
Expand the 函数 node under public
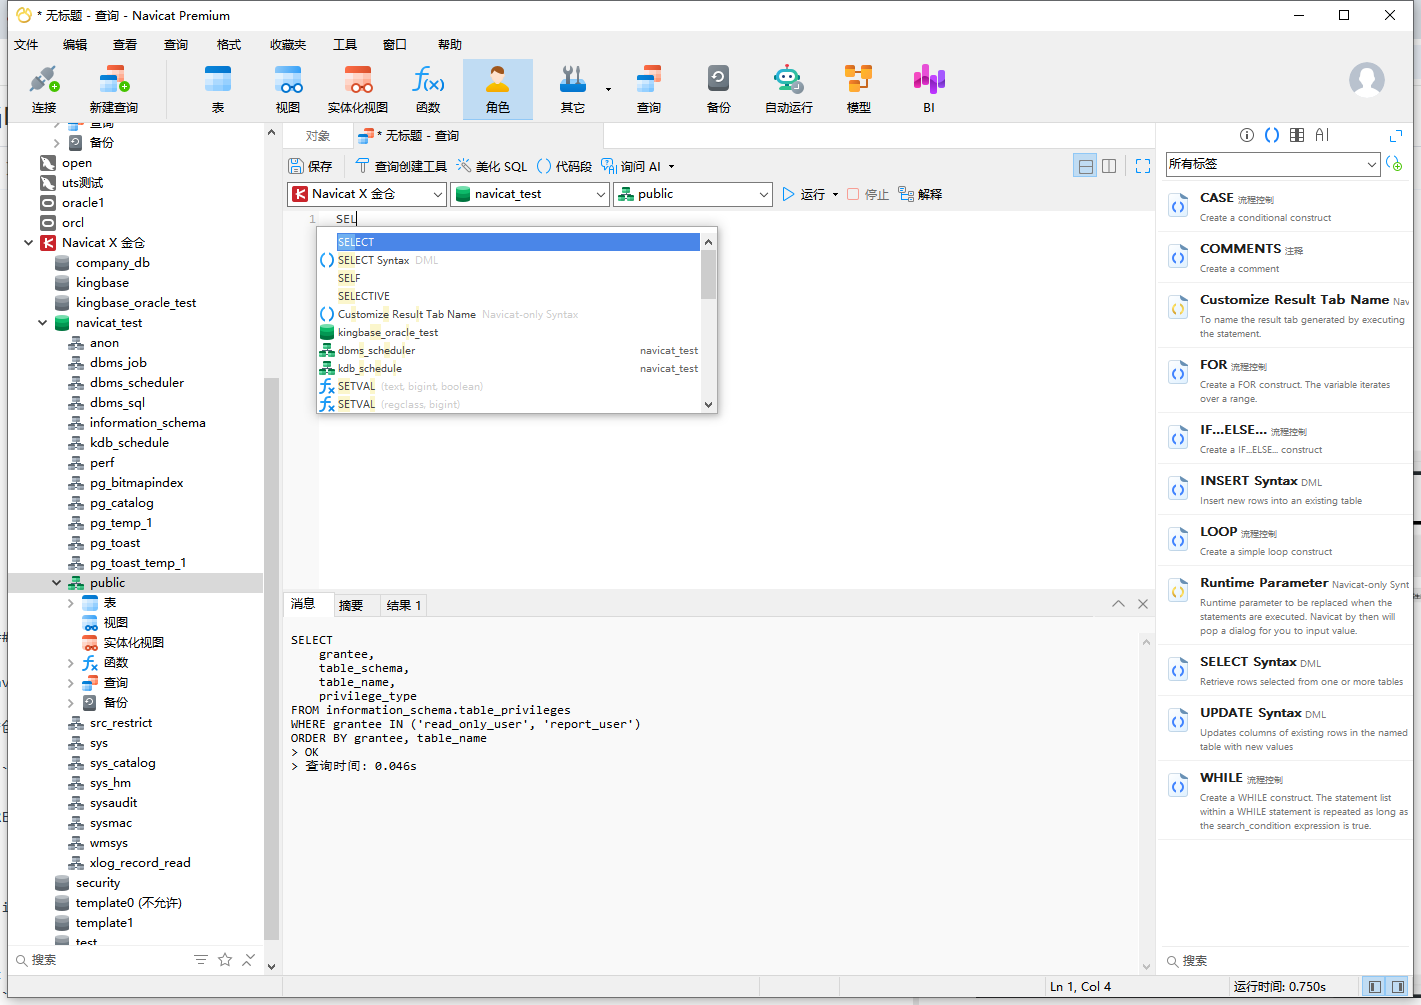point(70,663)
